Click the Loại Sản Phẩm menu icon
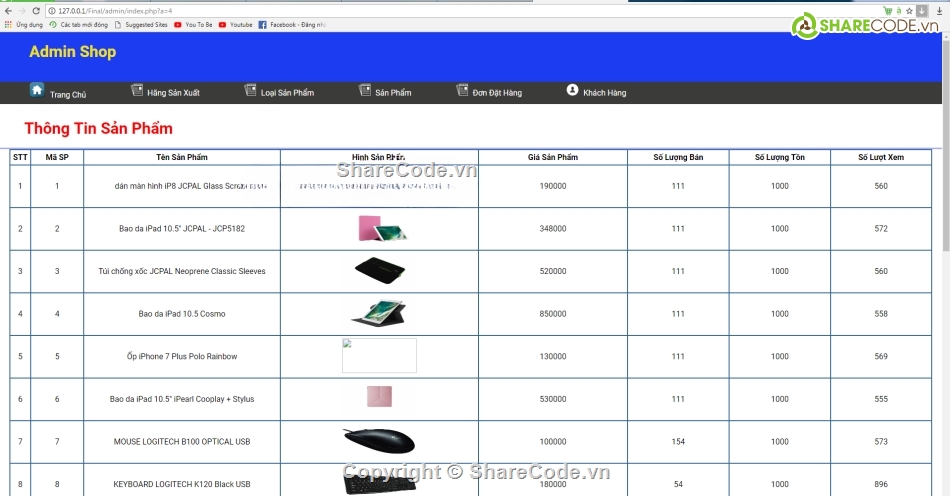The image size is (950, 496). point(251,90)
